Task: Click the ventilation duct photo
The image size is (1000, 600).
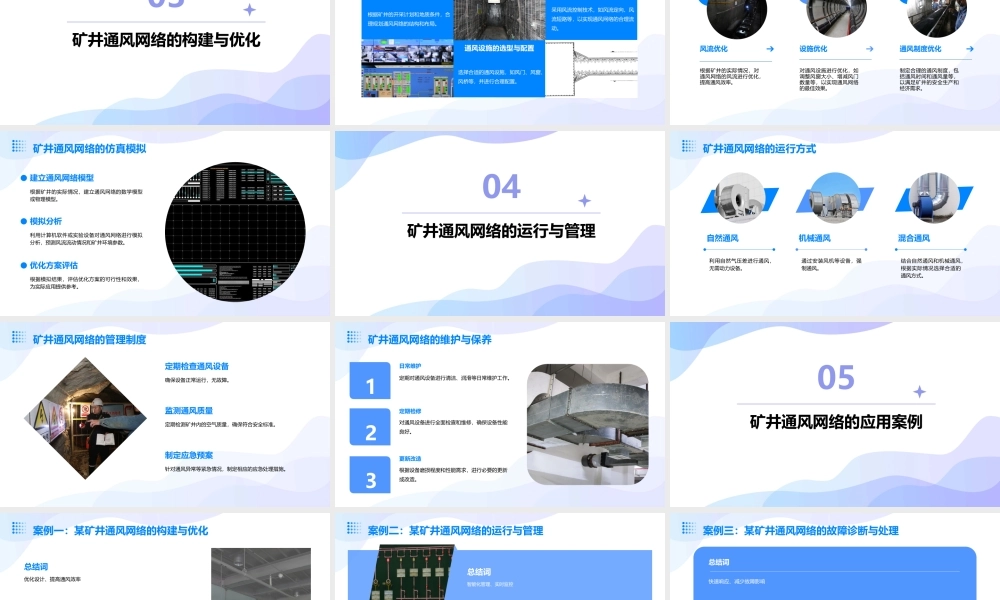Action: click(x=588, y=425)
